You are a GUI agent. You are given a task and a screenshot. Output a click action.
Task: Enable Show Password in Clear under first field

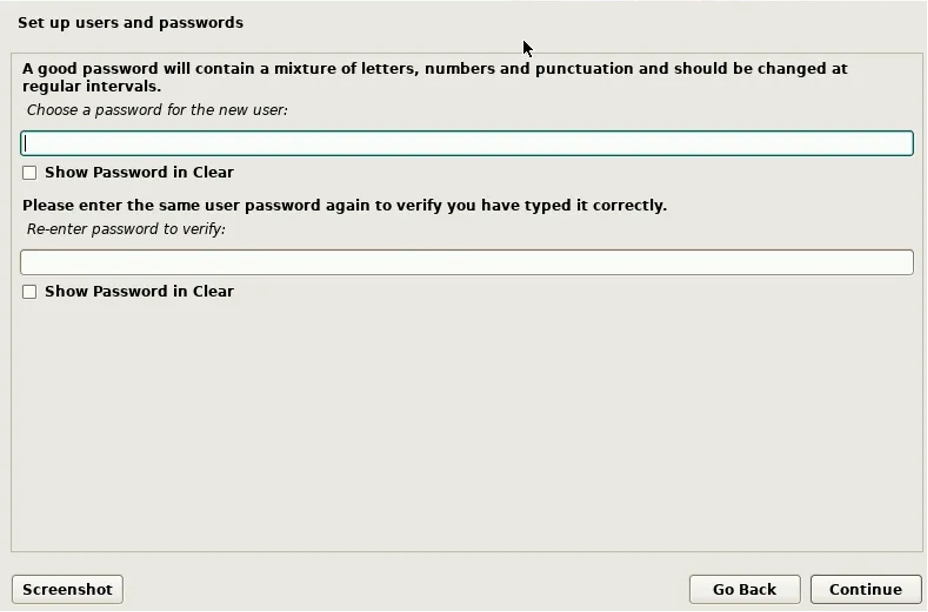30,172
